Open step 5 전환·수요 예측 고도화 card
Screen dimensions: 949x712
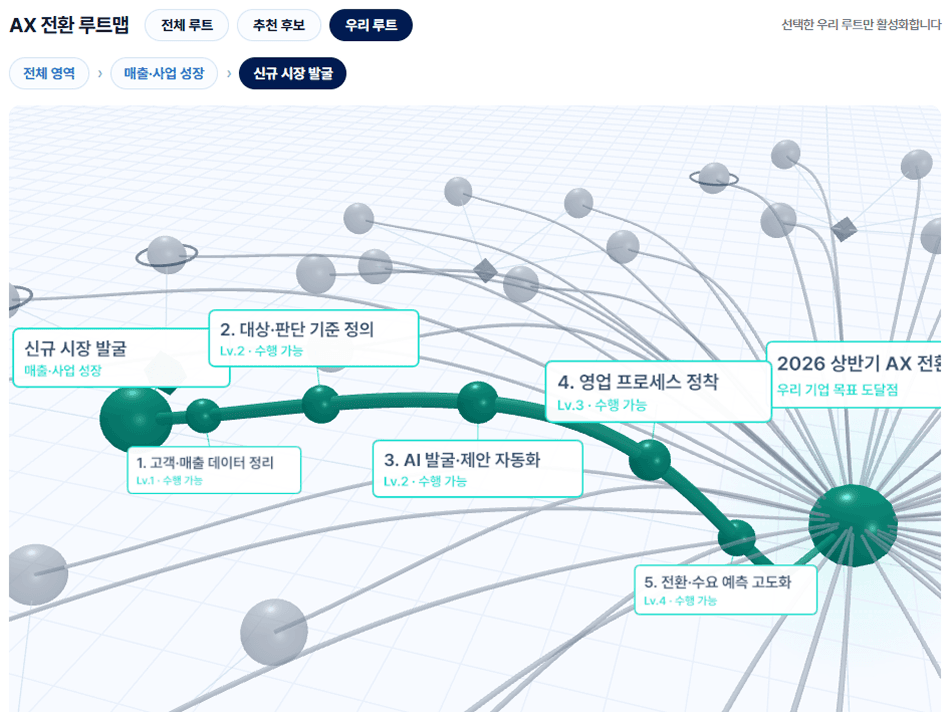(x=726, y=590)
